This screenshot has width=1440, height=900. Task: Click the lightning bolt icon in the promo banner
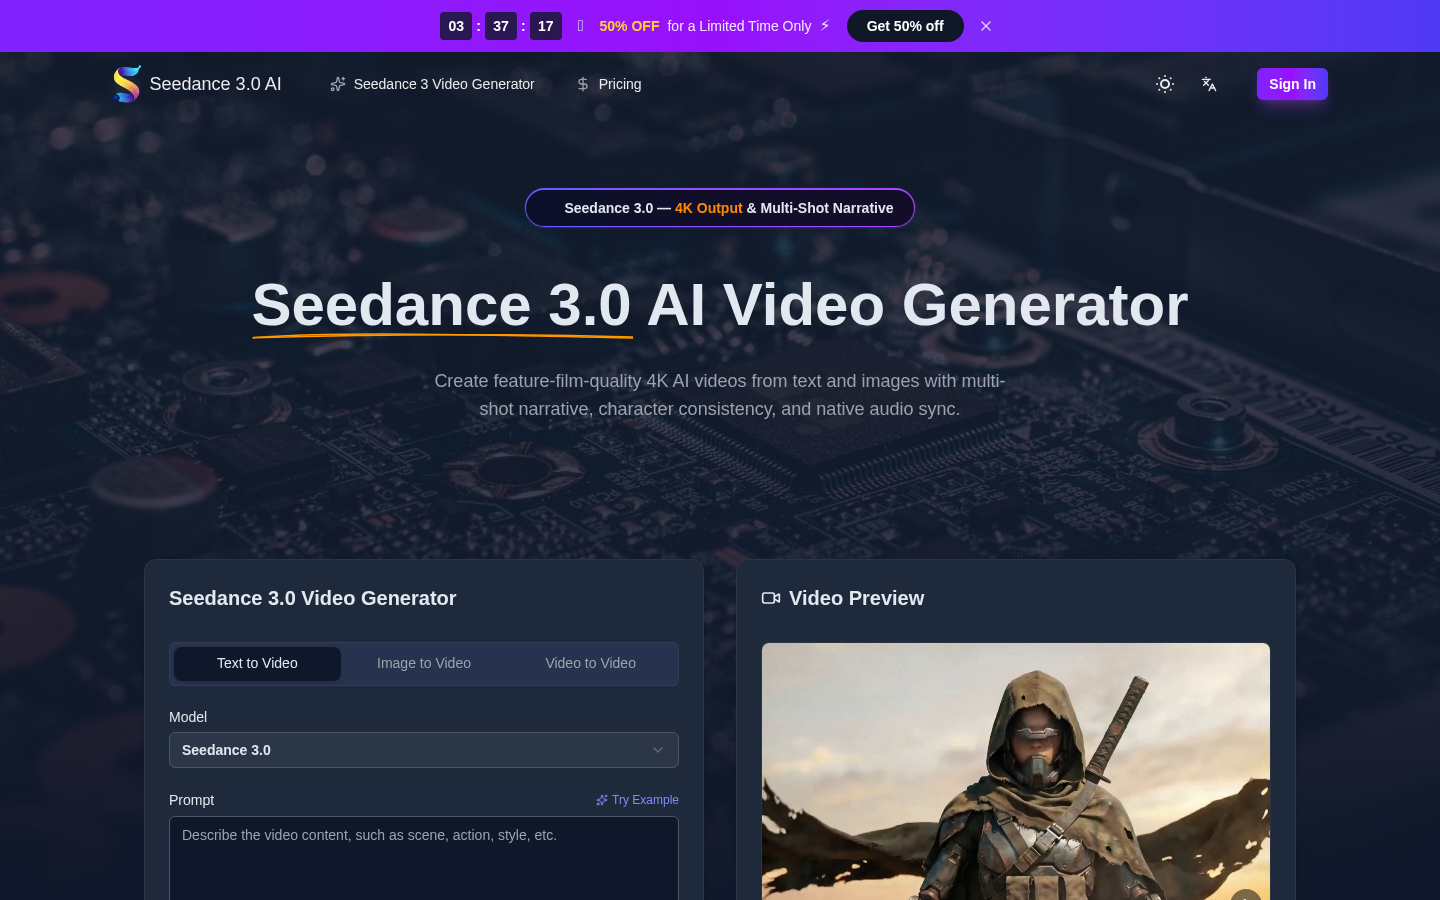click(824, 26)
